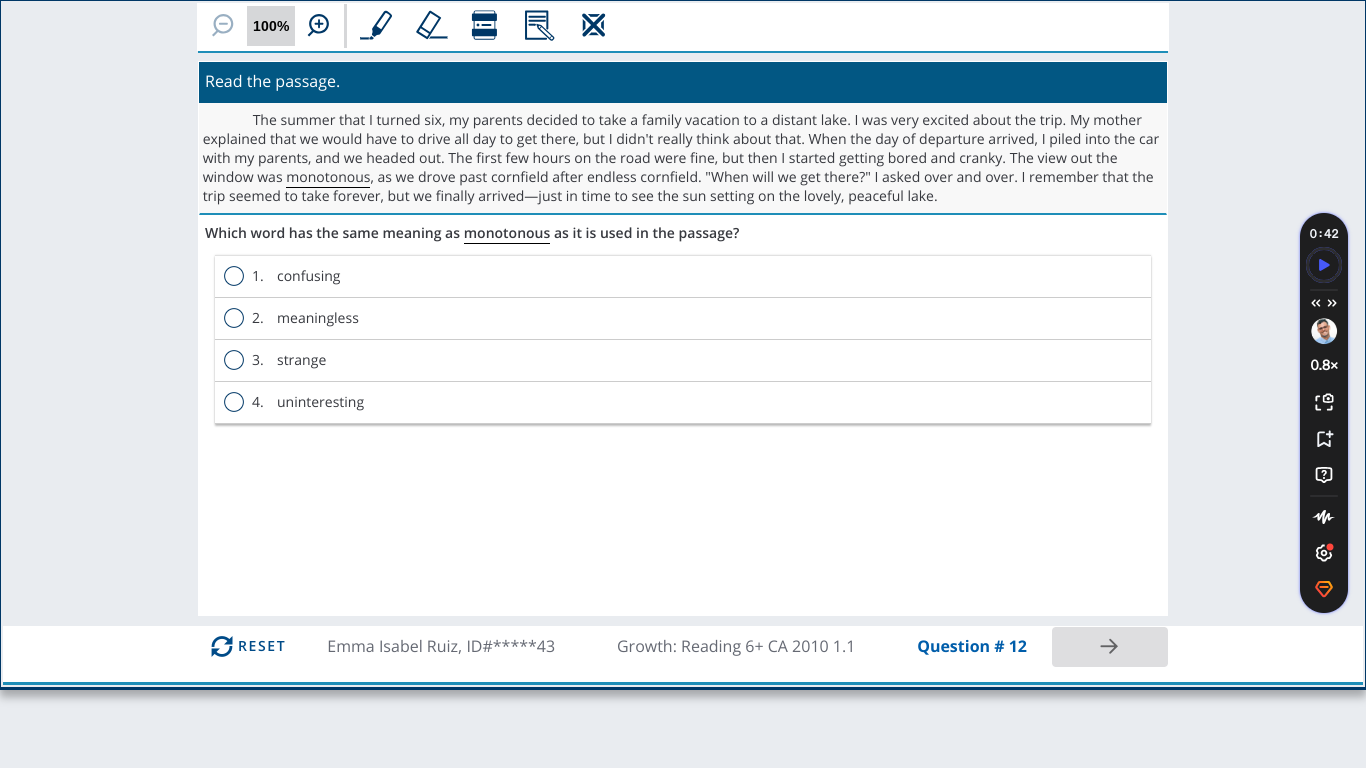Select the eraser tool

[x=431, y=25]
